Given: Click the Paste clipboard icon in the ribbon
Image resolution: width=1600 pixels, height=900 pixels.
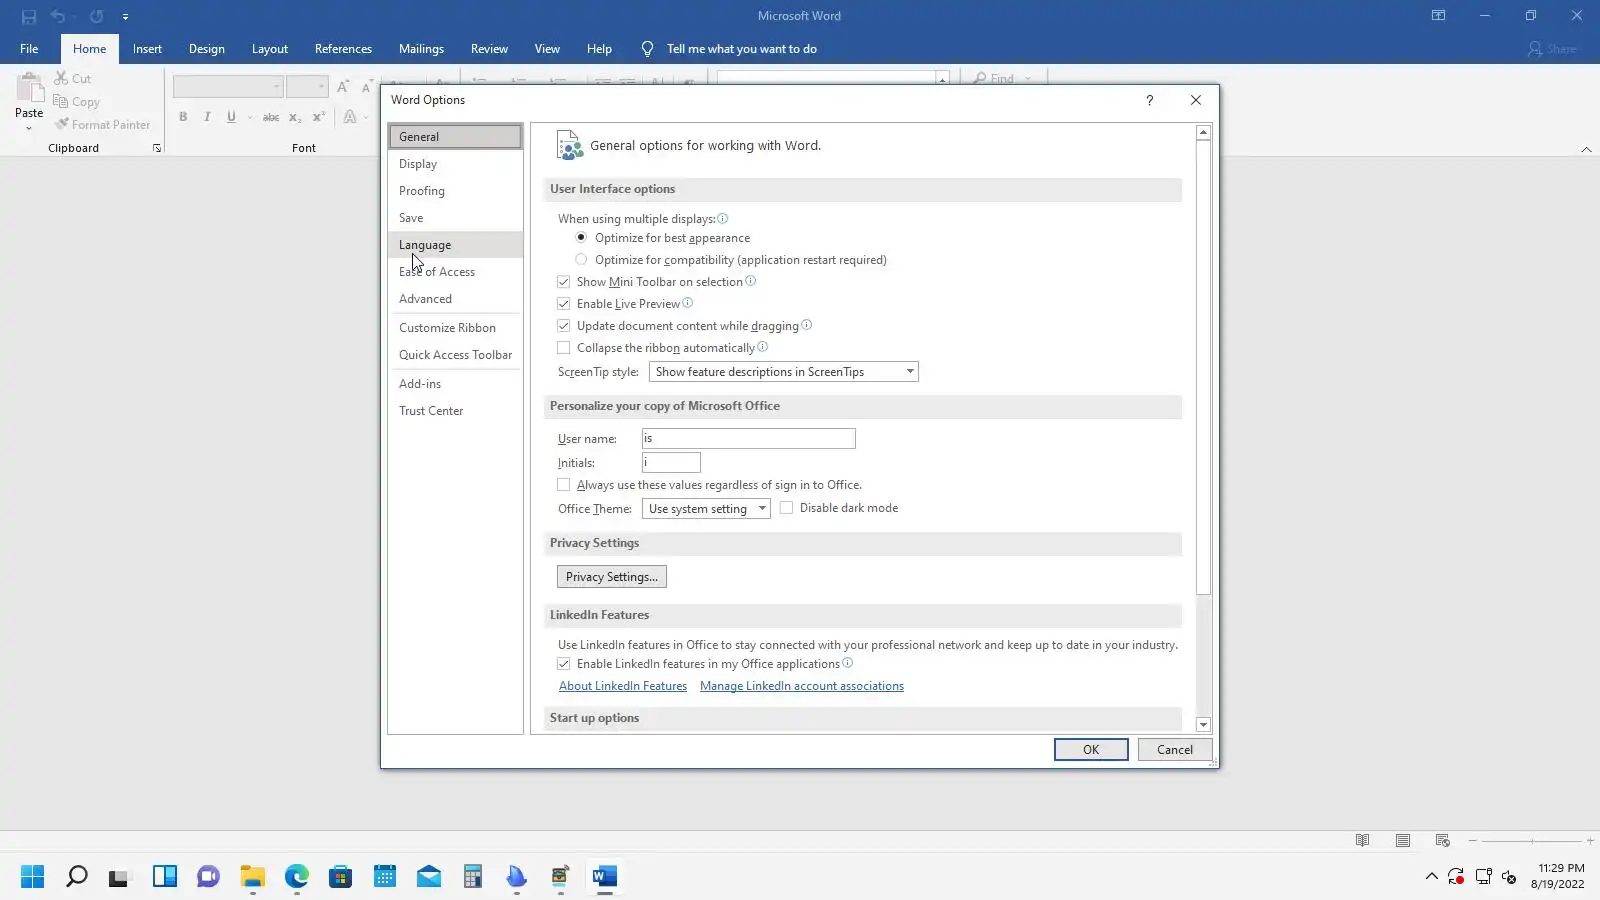Looking at the screenshot, I should click(x=29, y=88).
